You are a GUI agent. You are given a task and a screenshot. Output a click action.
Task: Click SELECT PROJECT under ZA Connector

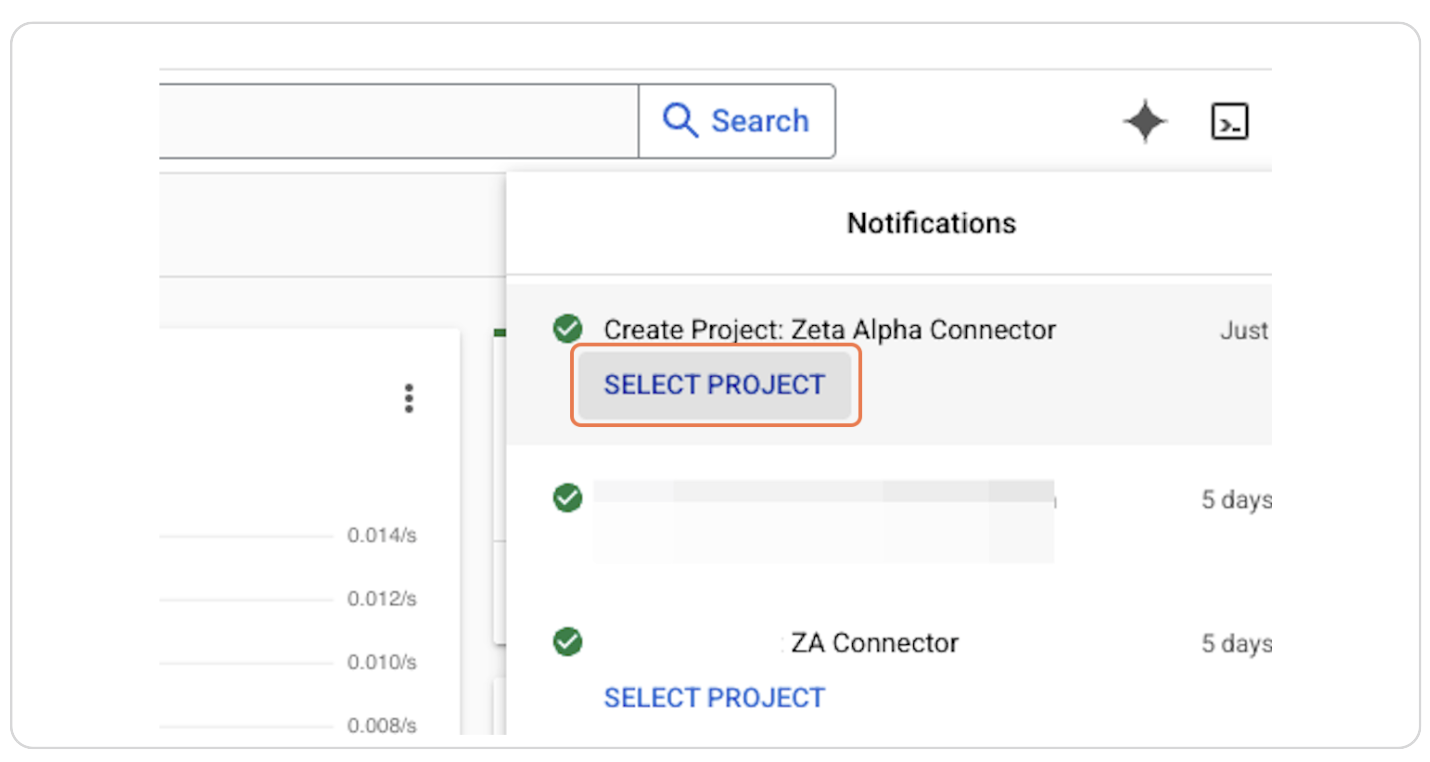coord(715,697)
